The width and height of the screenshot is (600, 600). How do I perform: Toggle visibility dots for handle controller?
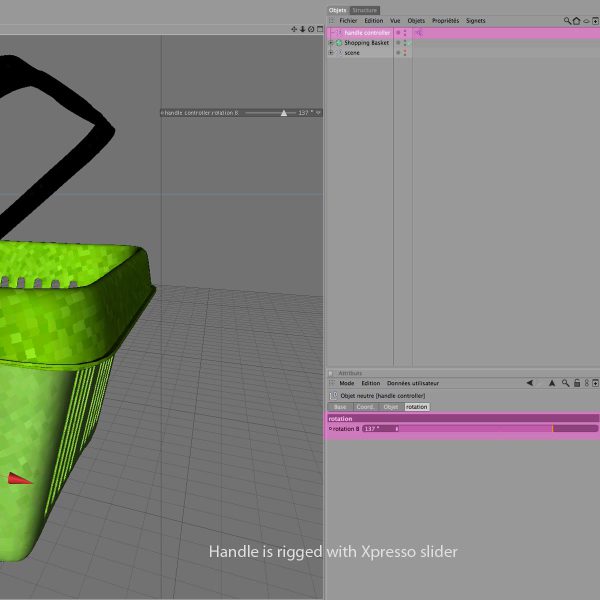[x=405, y=33]
